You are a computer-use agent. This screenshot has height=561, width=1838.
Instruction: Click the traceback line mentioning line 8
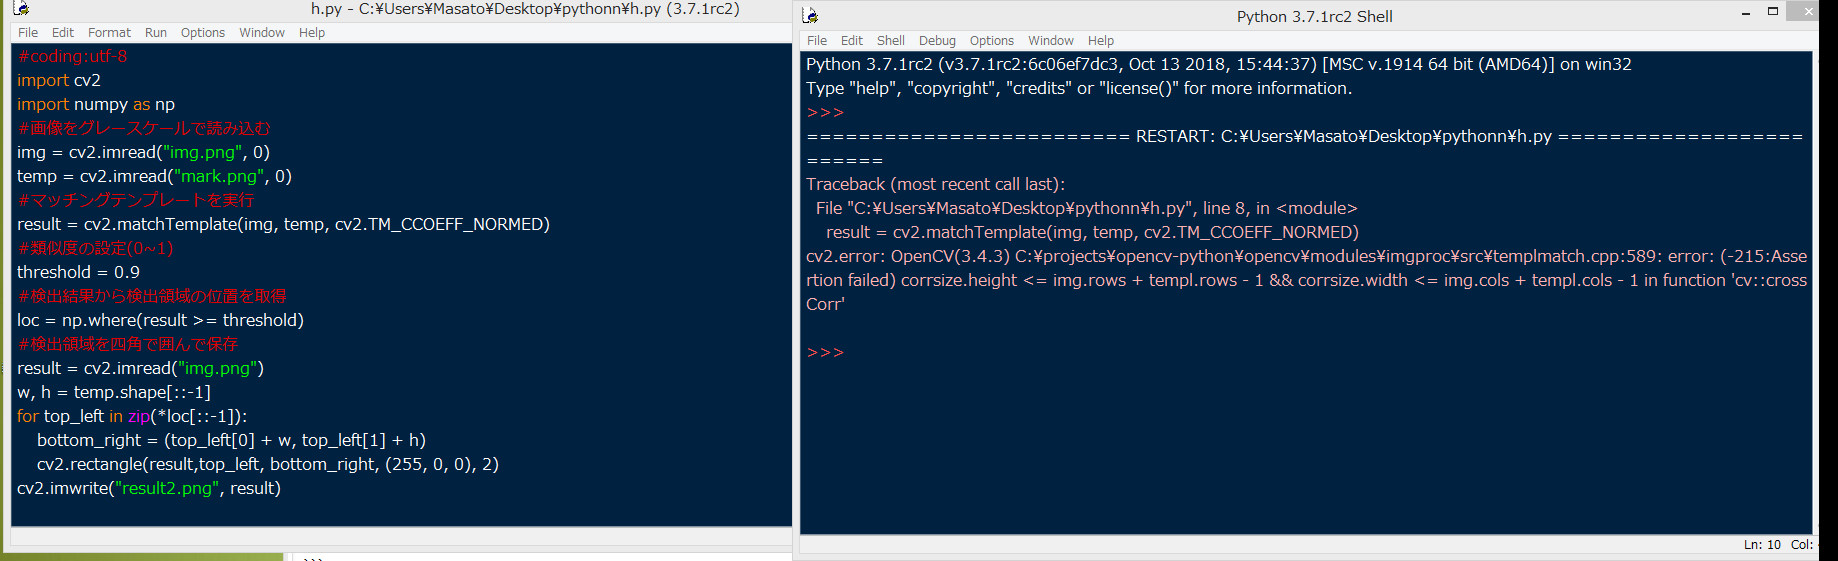1086,208
